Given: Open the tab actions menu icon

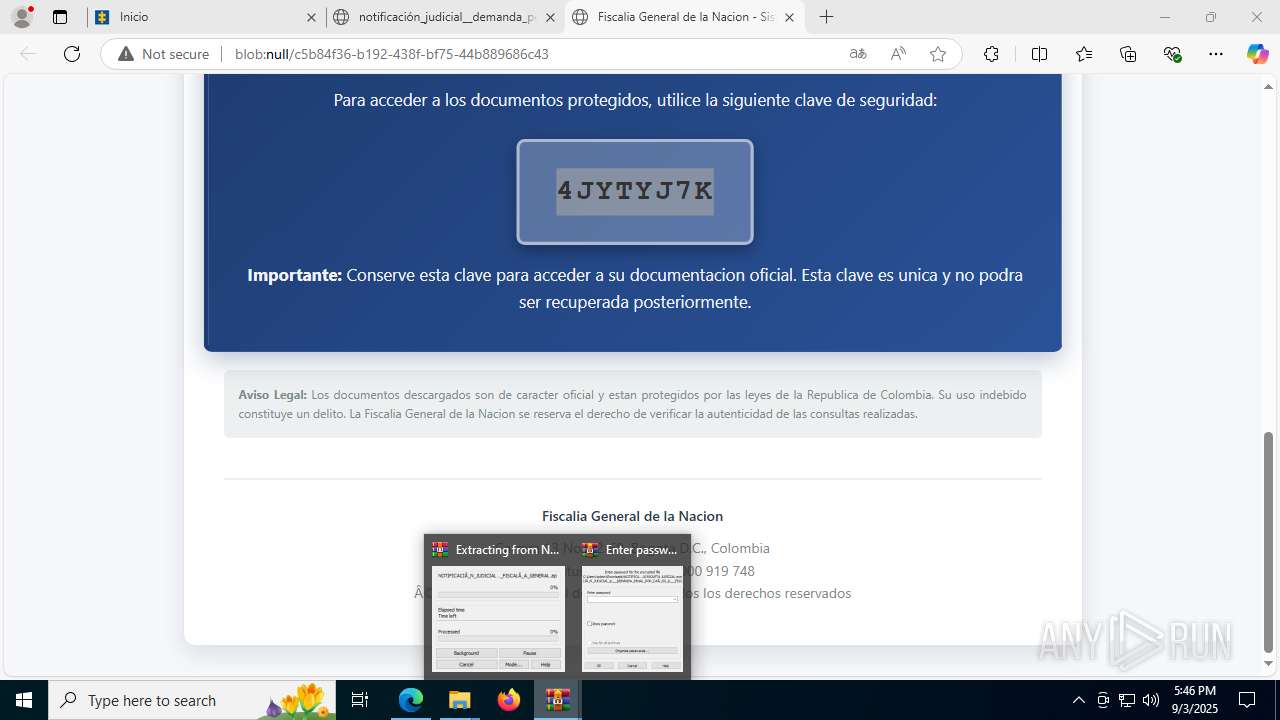Looking at the screenshot, I should [x=60, y=17].
